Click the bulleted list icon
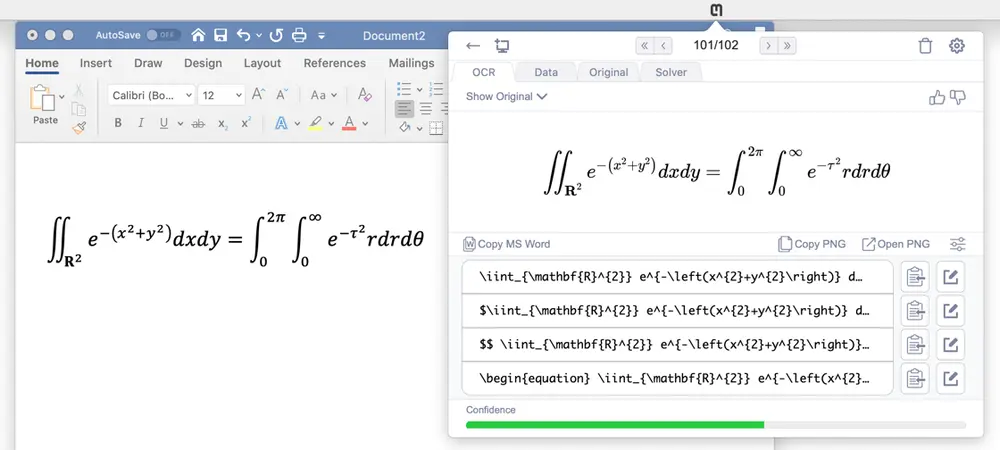Screen dimensions: 1000x450 [404, 89]
